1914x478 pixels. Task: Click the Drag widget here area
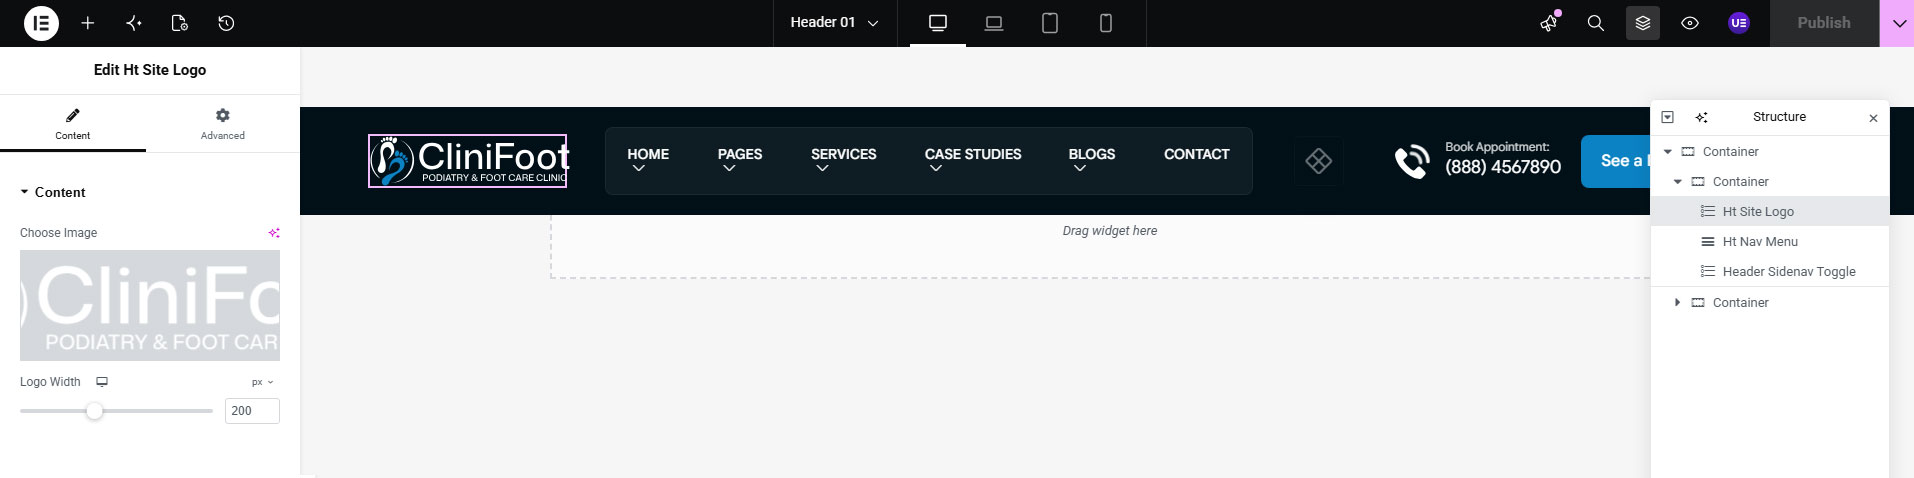tap(1110, 231)
